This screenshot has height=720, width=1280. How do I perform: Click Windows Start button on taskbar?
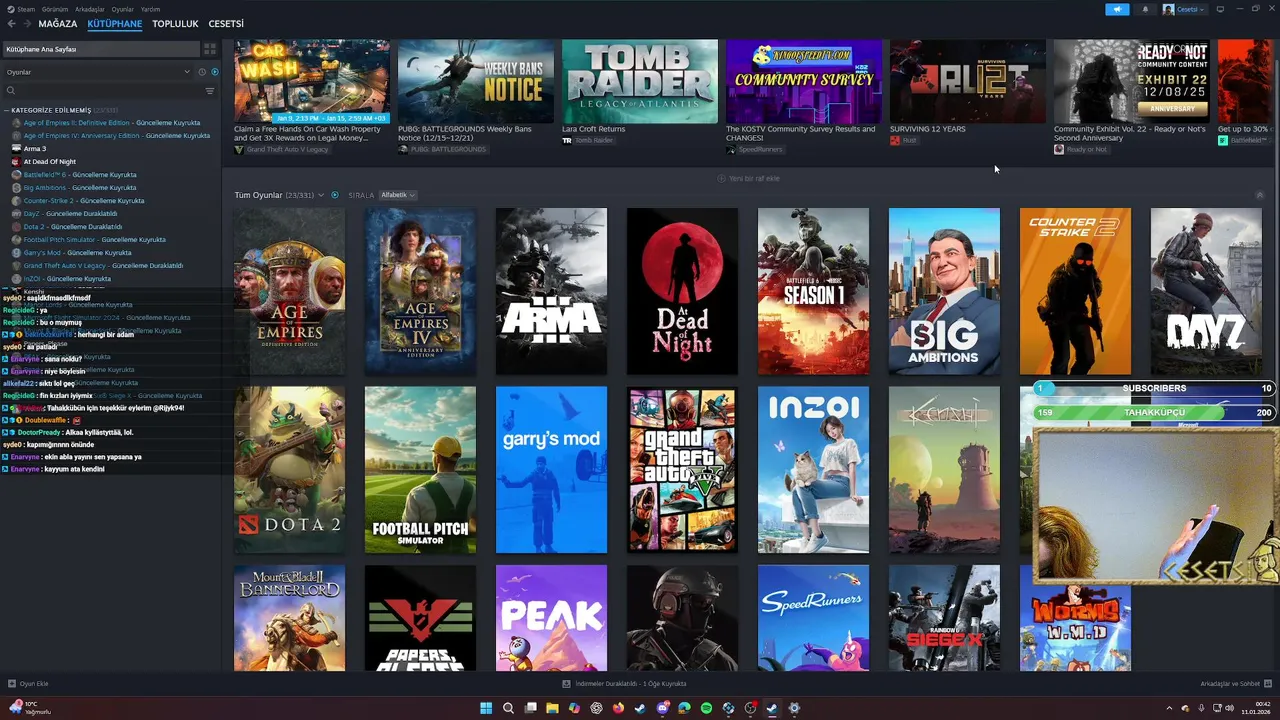coord(486,708)
